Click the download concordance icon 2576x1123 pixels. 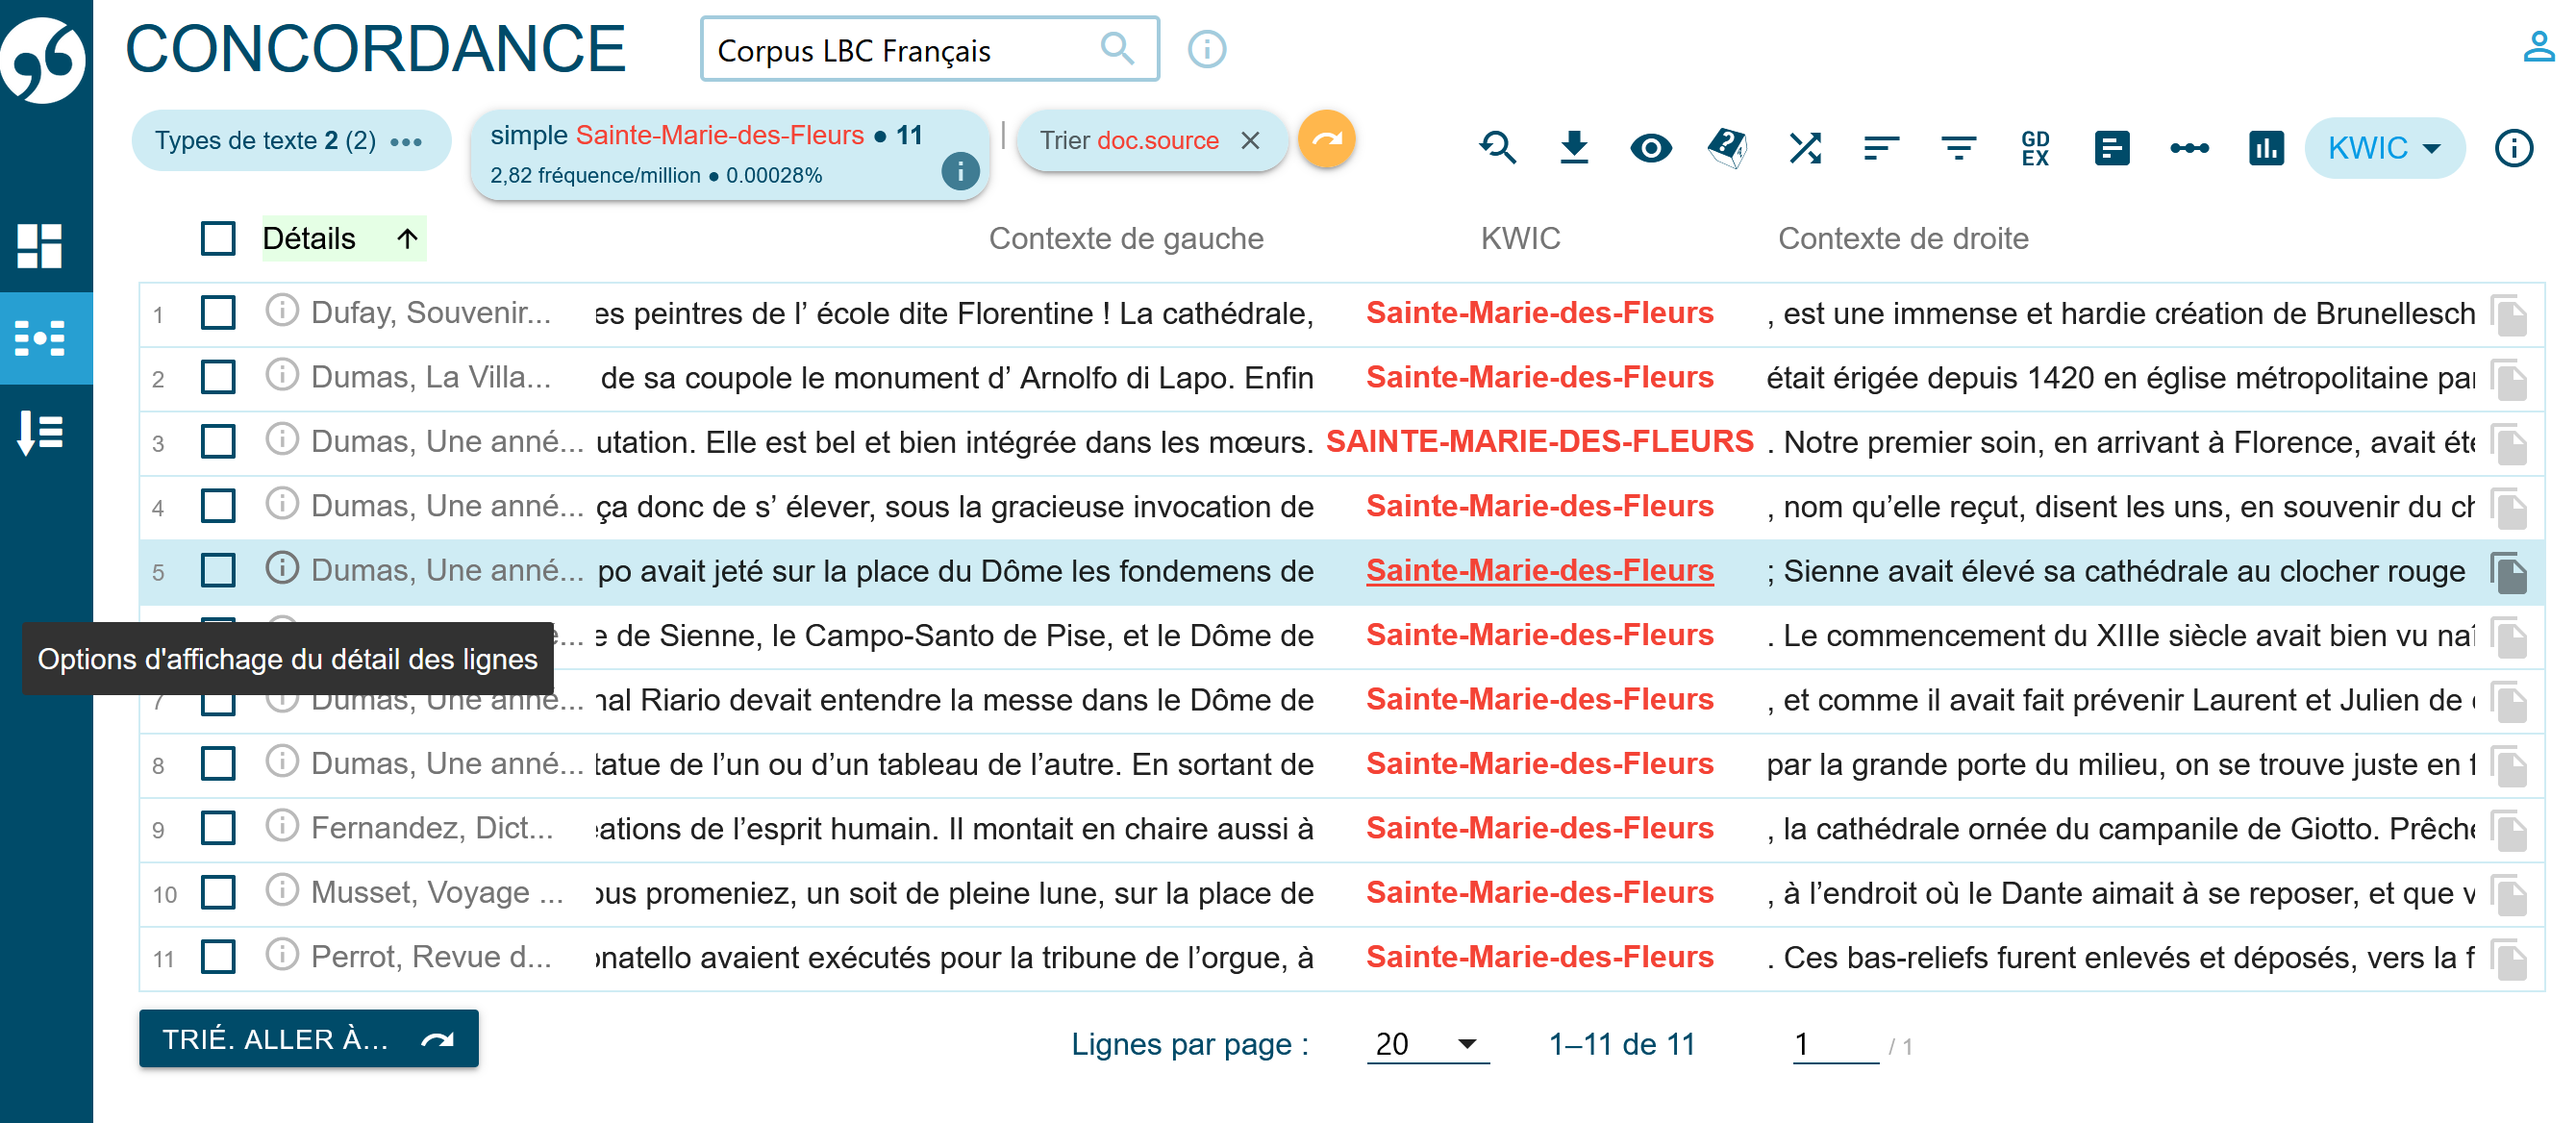[1574, 148]
